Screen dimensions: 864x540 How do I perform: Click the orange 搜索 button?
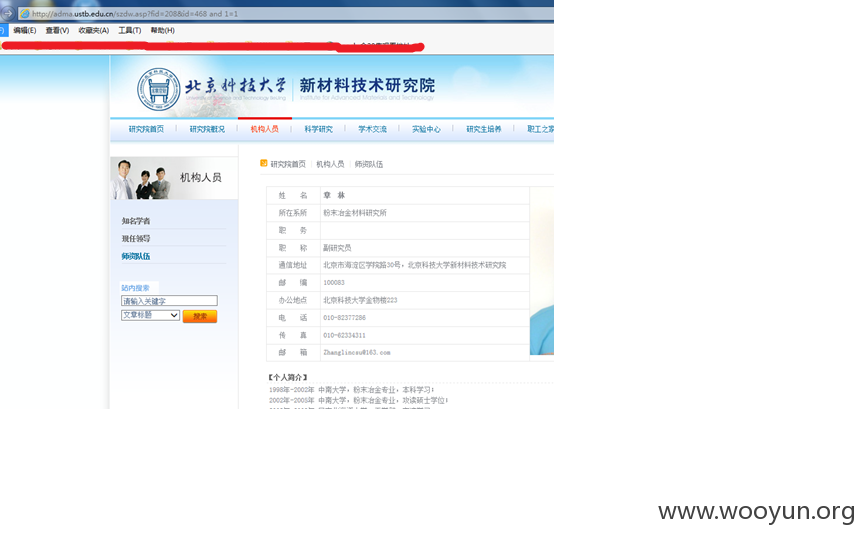pyautogui.click(x=200, y=316)
